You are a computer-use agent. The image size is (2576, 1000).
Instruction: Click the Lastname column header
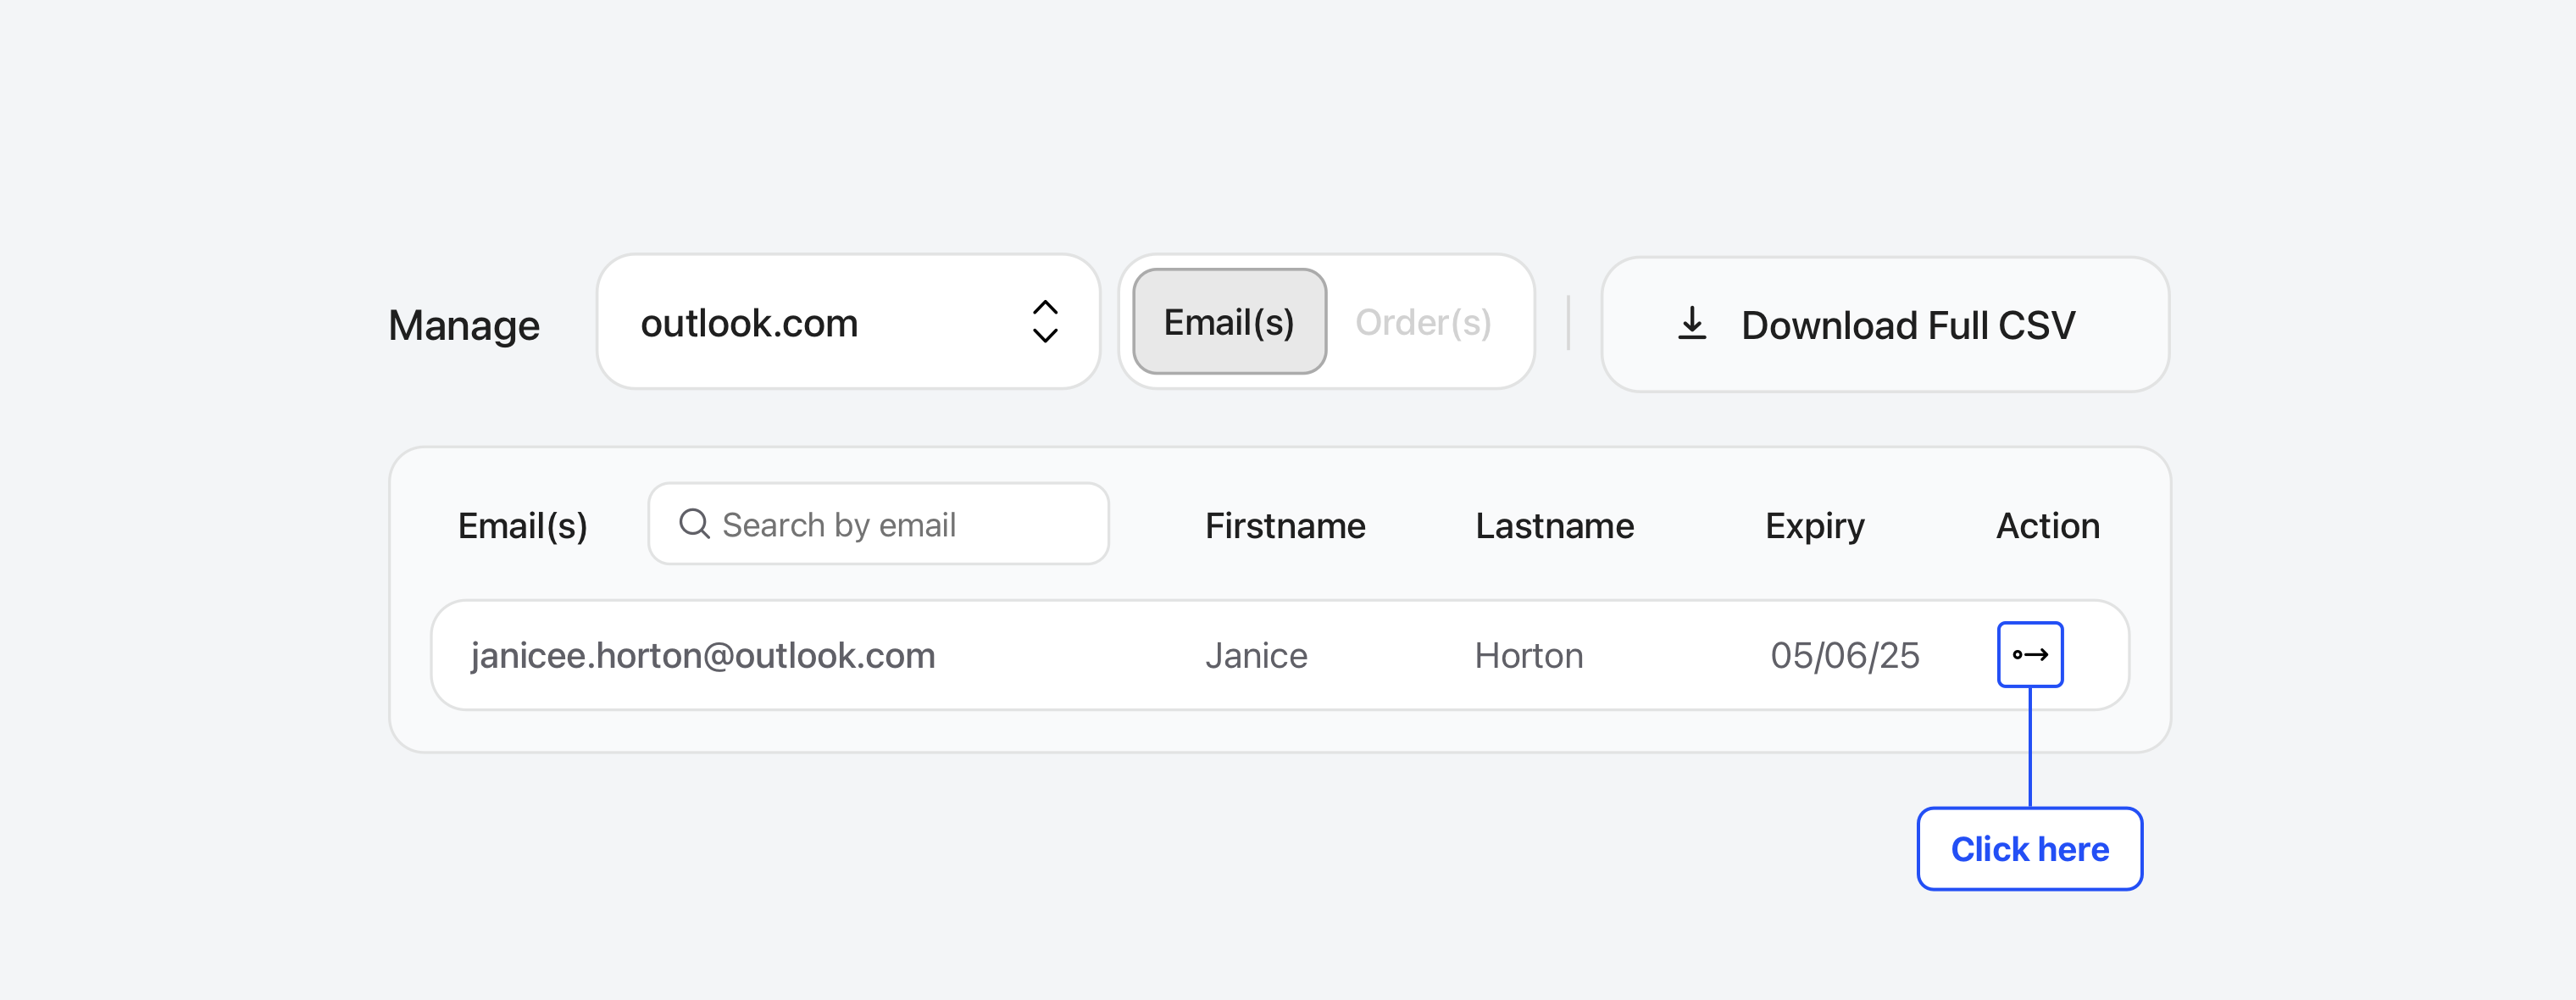click(x=1554, y=526)
